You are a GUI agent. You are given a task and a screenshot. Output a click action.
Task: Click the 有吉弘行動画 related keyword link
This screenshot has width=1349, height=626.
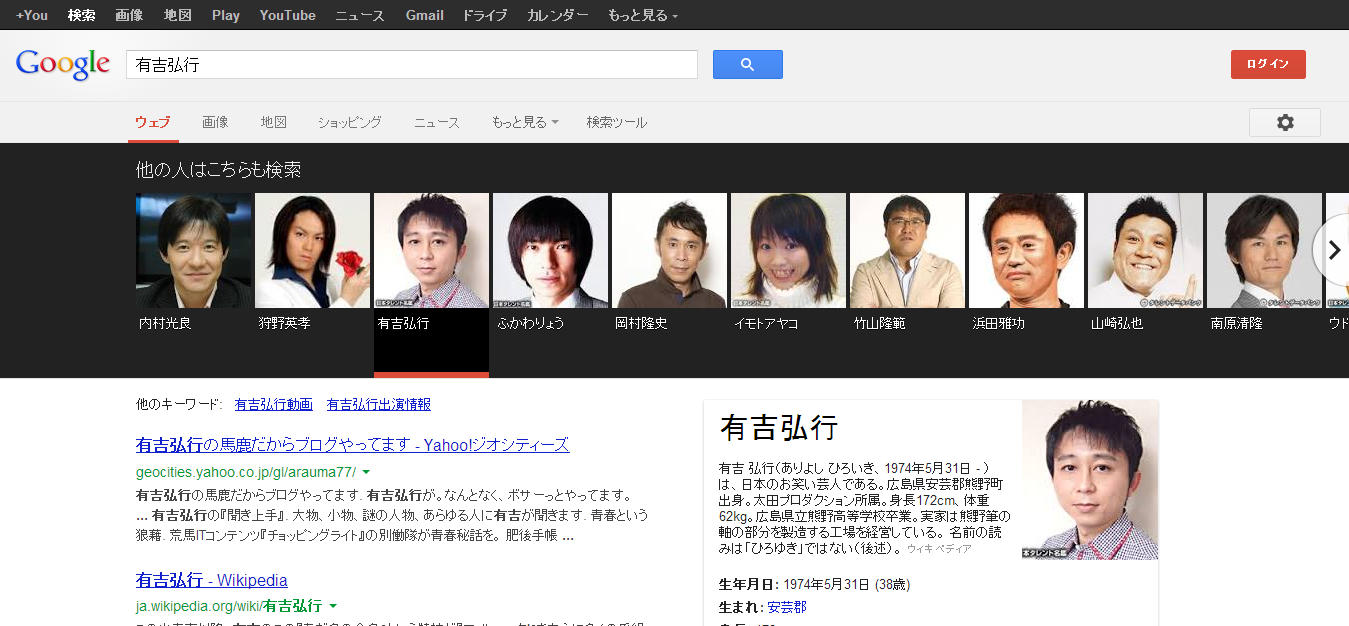point(273,404)
